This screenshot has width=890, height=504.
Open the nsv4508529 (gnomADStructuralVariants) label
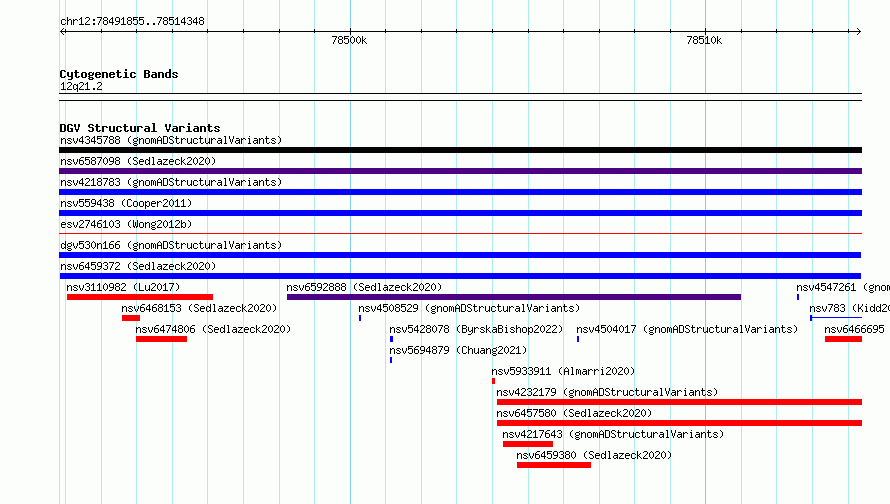pos(469,308)
